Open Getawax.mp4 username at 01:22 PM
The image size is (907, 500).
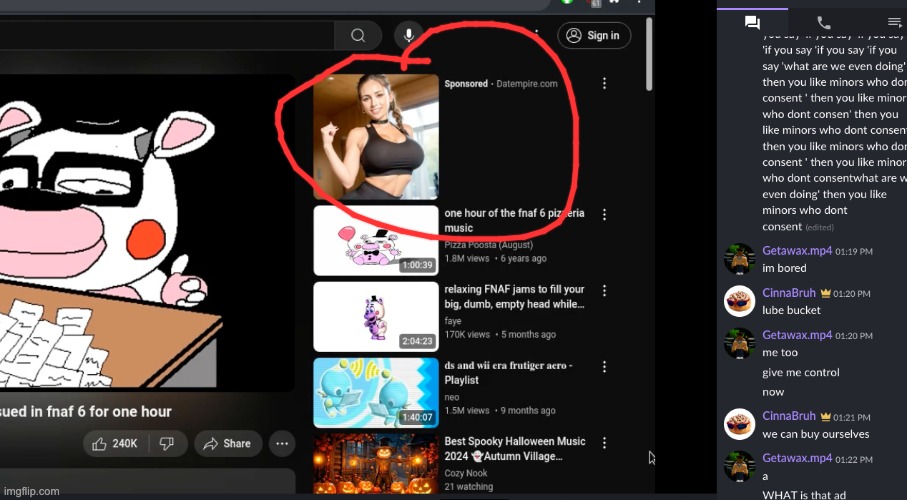tap(797, 458)
